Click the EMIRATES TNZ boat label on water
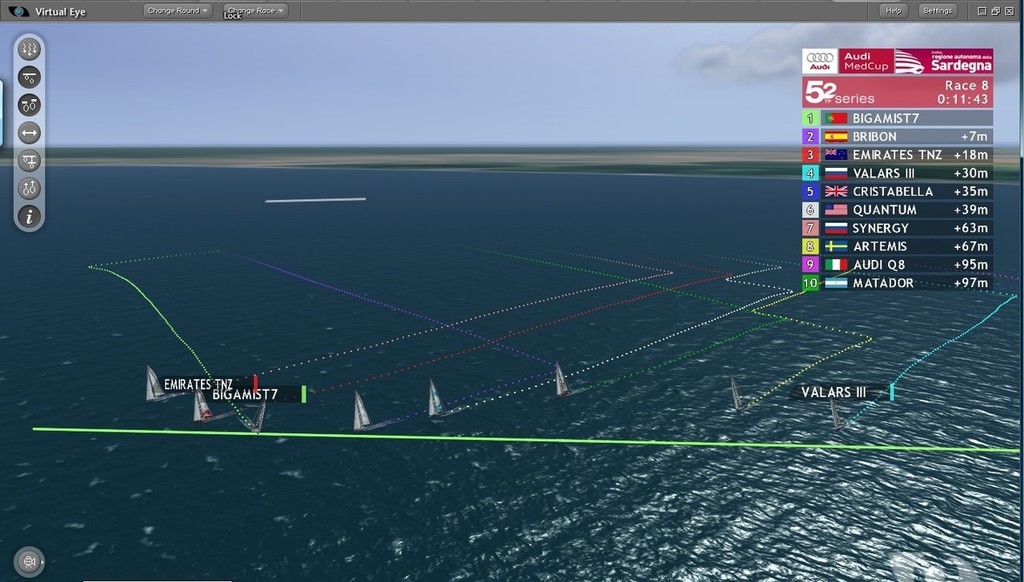The image size is (1024, 582). click(198, 384)
